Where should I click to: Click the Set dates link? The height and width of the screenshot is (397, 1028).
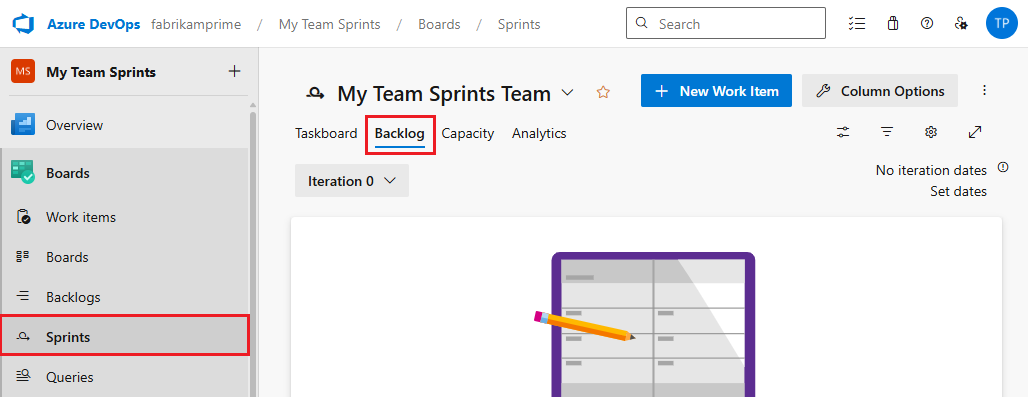959,191
